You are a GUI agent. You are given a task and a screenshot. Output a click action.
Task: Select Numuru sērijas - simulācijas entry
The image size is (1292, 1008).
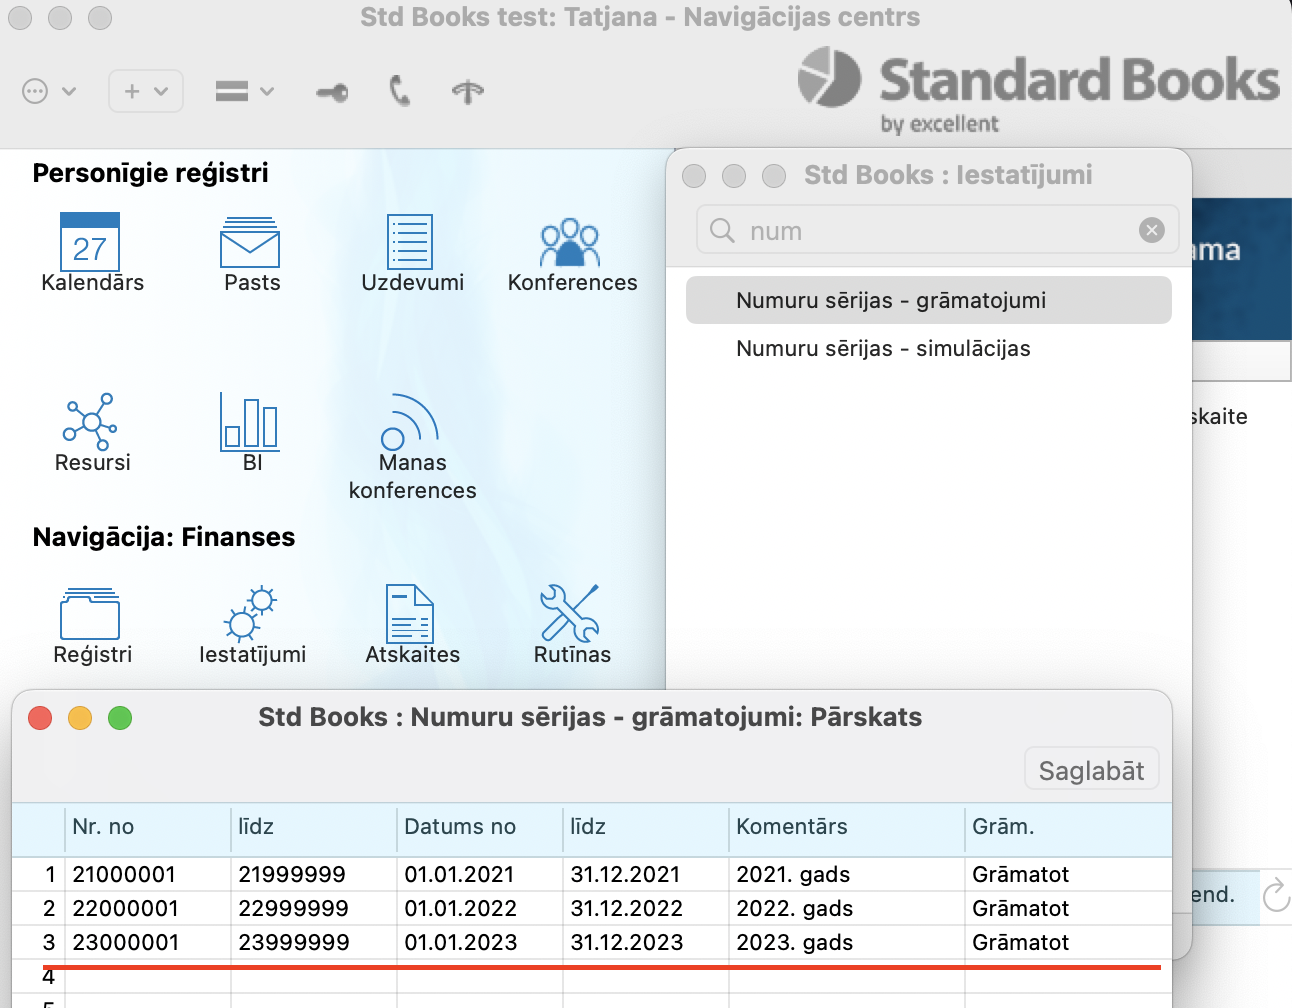click(883, 349)
